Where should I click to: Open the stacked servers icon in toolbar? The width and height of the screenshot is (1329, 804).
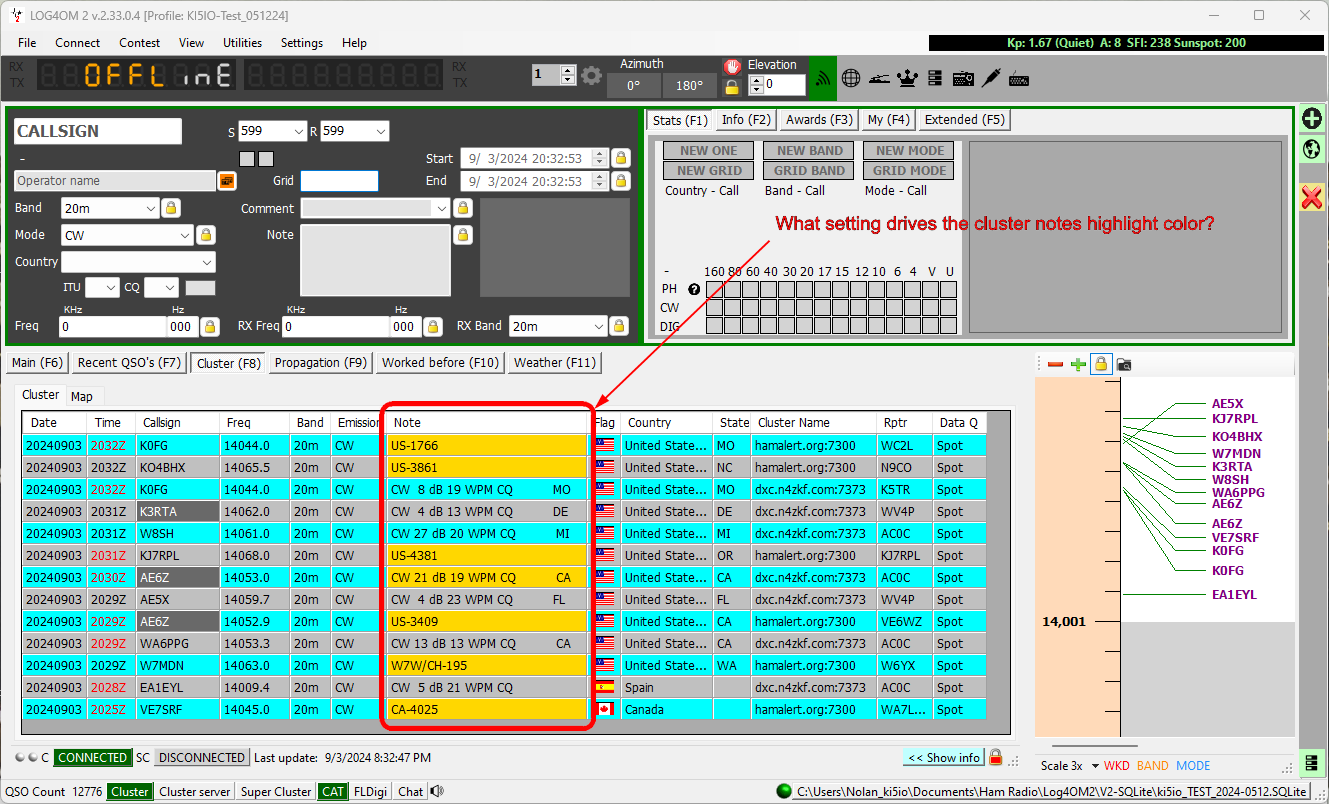pos(935,77)
